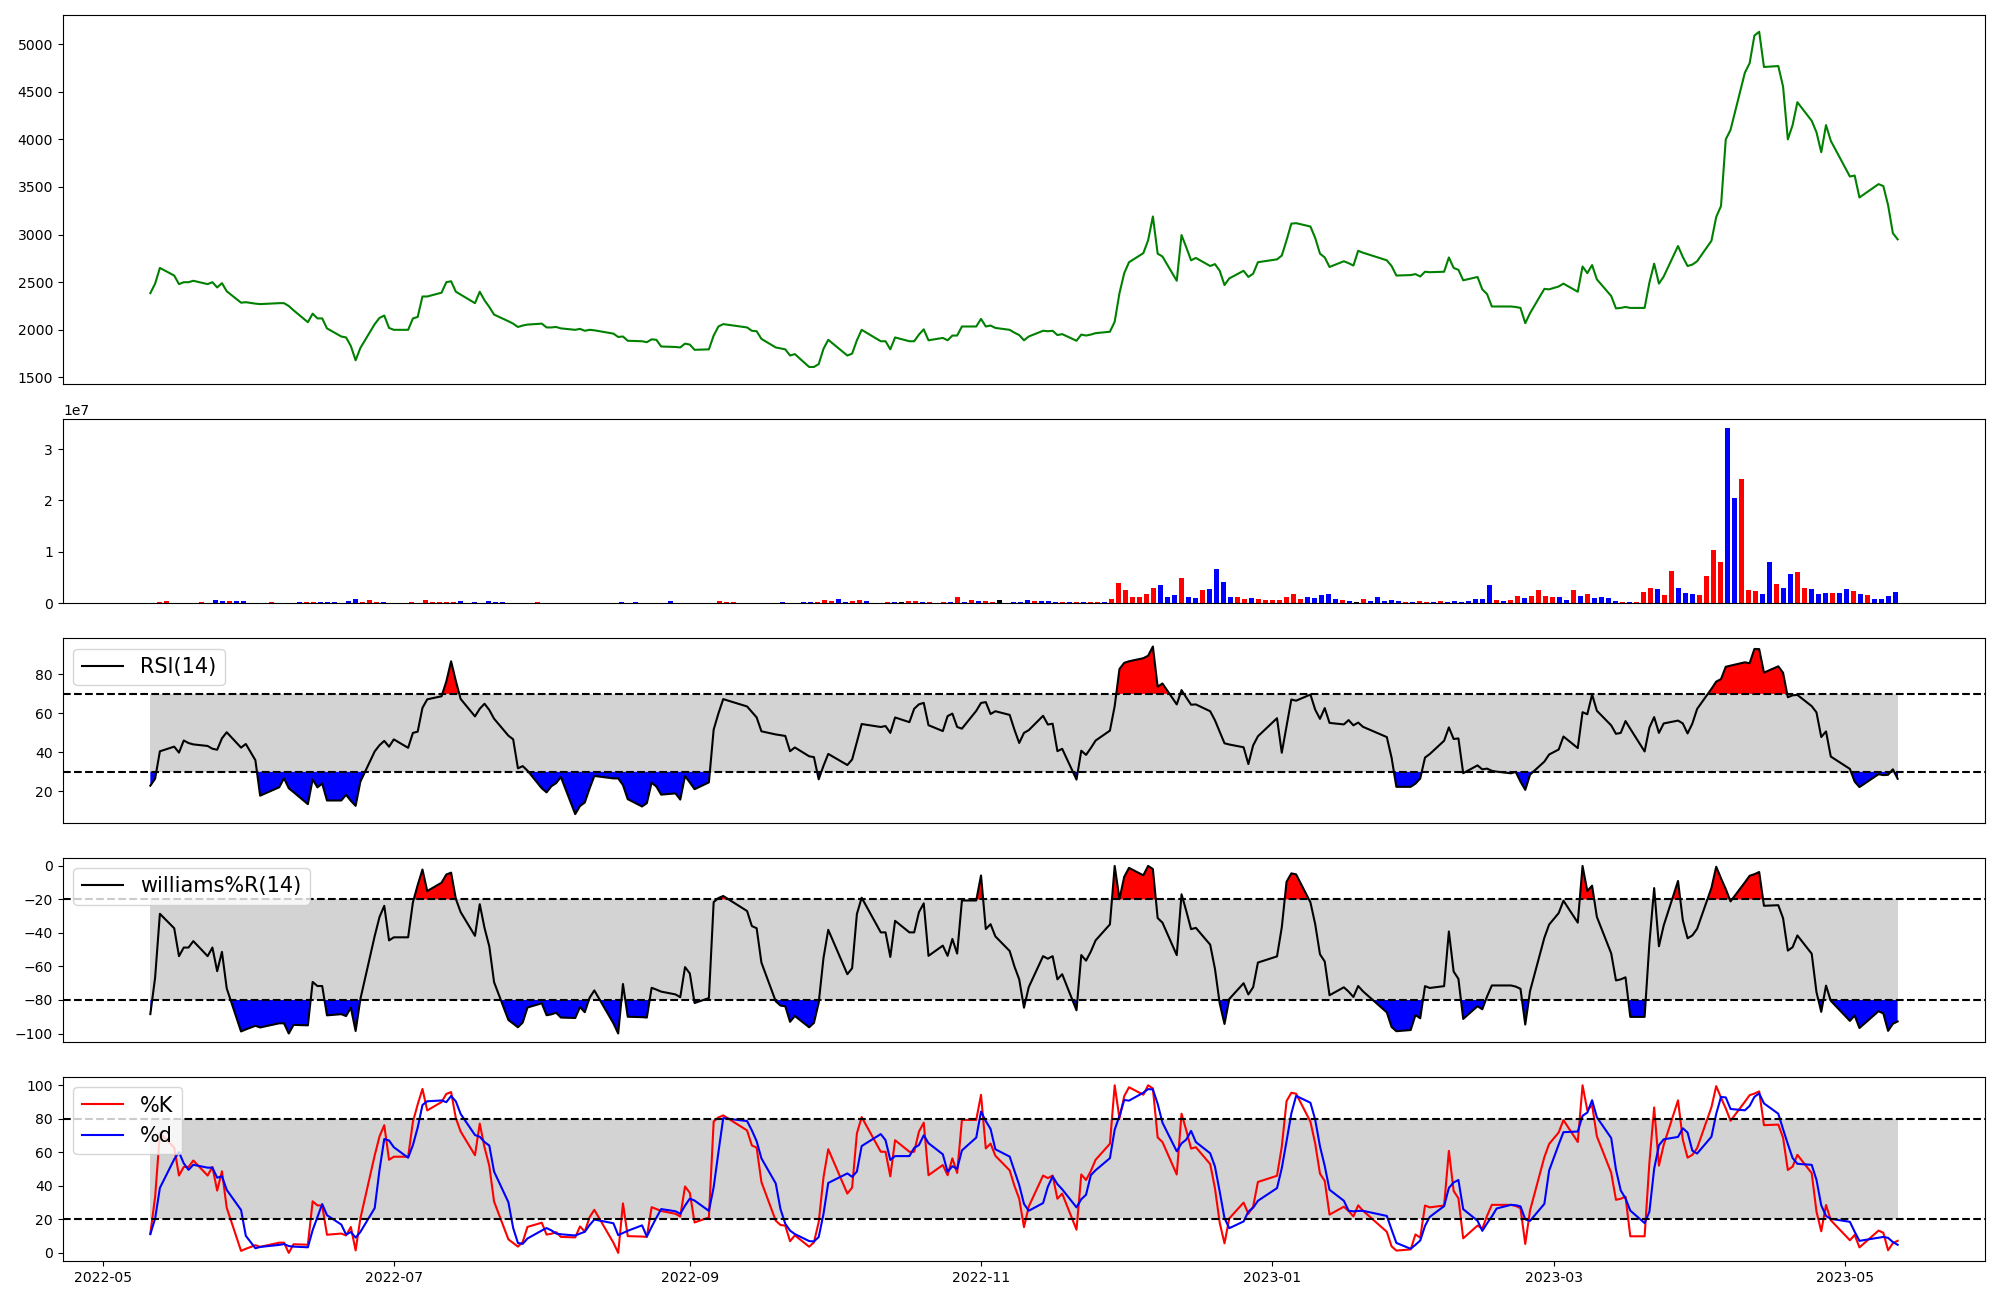Click the williams%R(14) legend label
The width and height of the screenshot is (2000, 1300).
point(220,885)
